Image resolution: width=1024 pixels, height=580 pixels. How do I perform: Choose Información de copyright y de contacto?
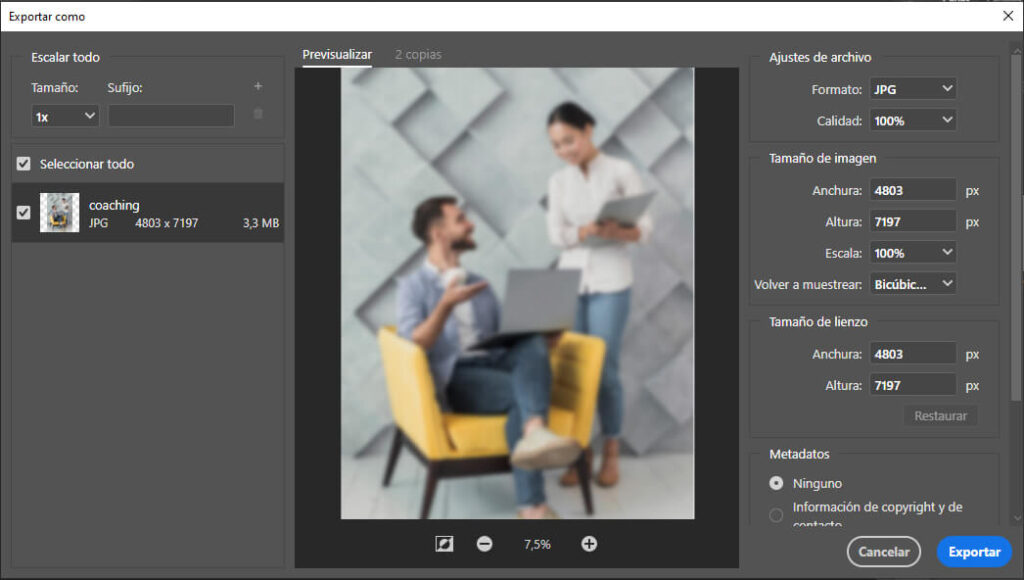coord(775,515)
